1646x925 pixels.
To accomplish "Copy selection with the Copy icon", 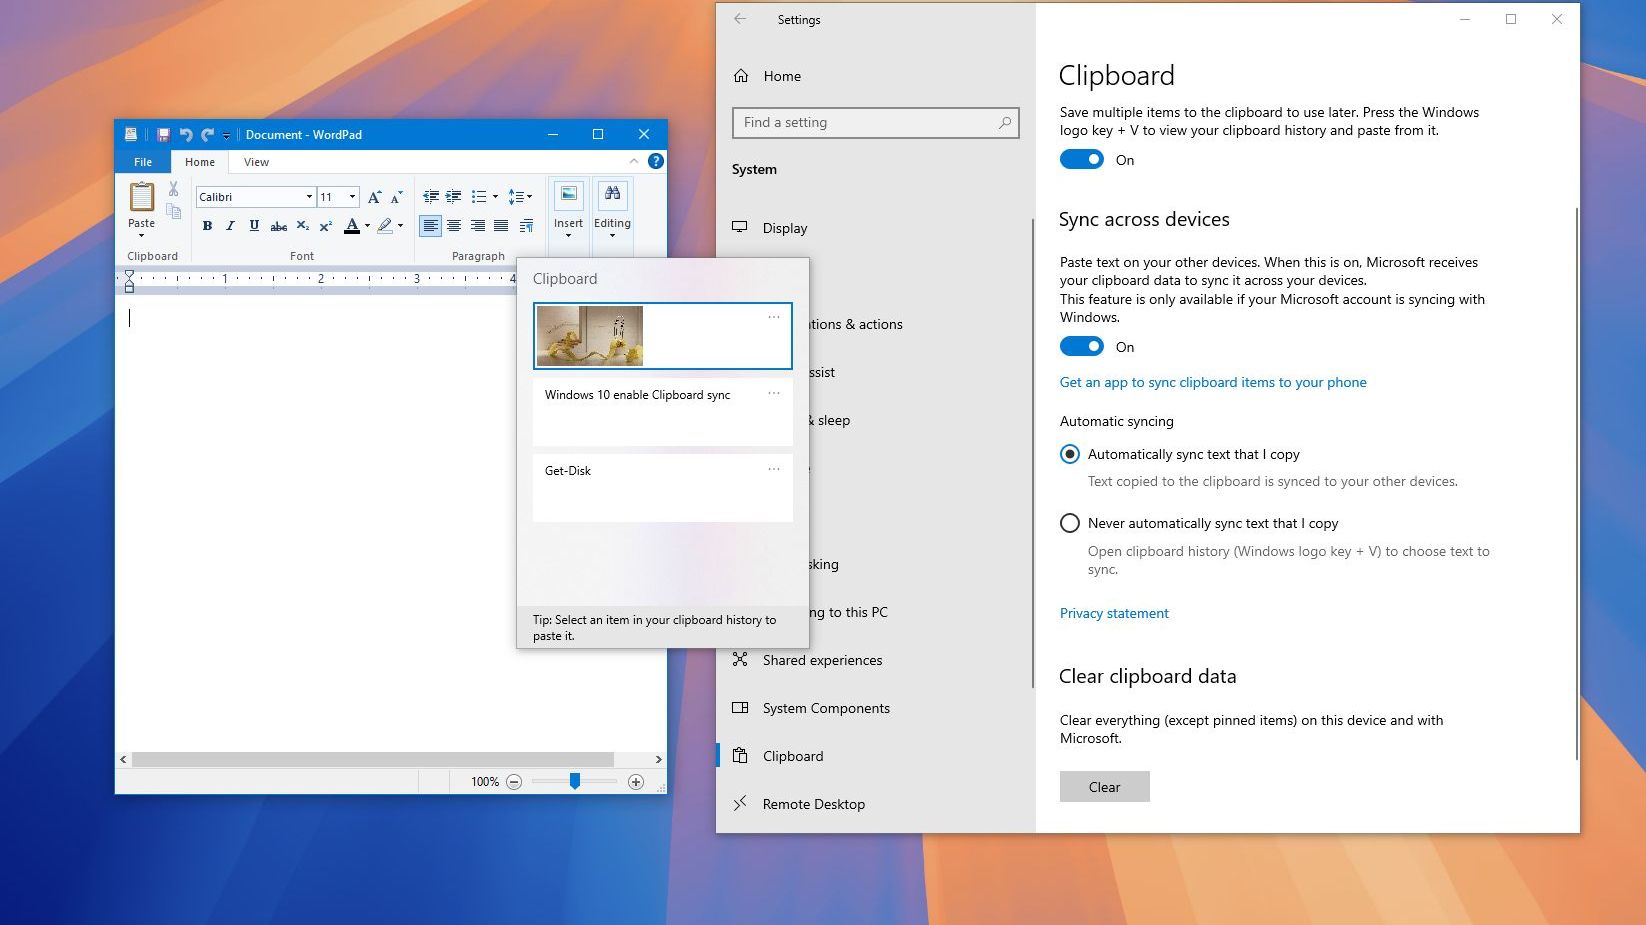I will coord(174,211).
